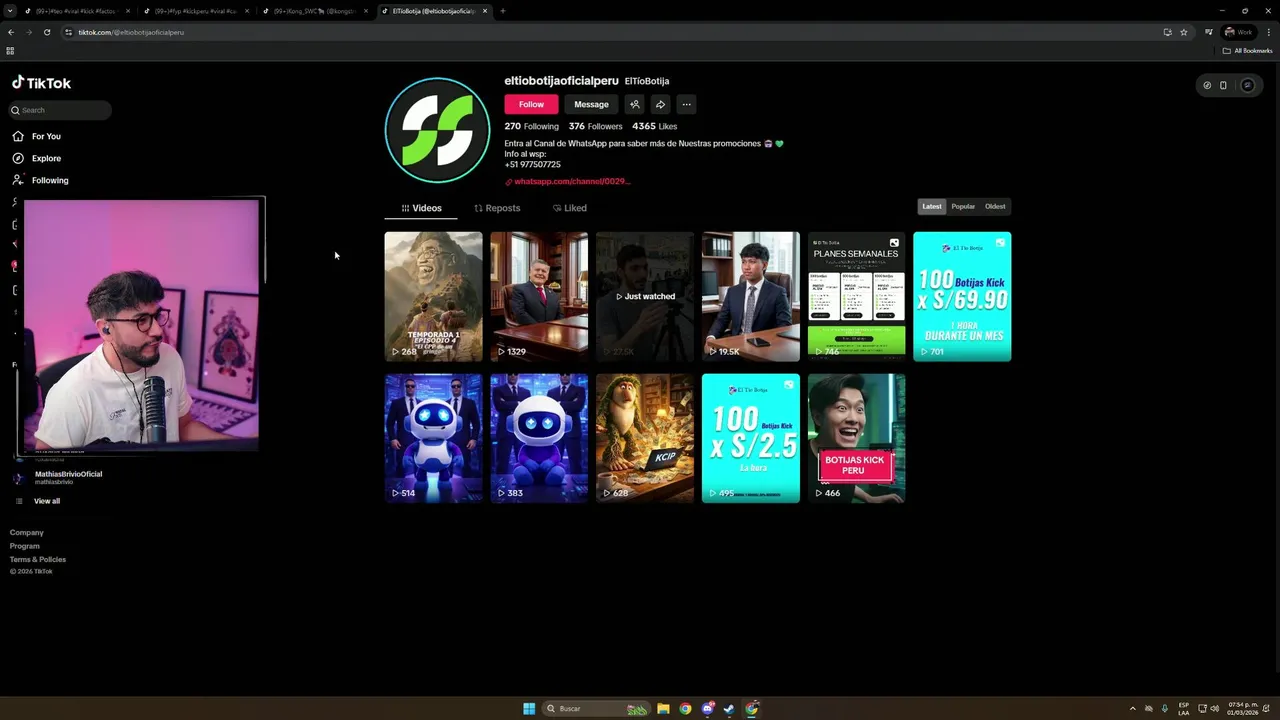1280x720 pixels.
Task: Click the phone get-app icon in top-right pill
Action: pos(1223,85)
